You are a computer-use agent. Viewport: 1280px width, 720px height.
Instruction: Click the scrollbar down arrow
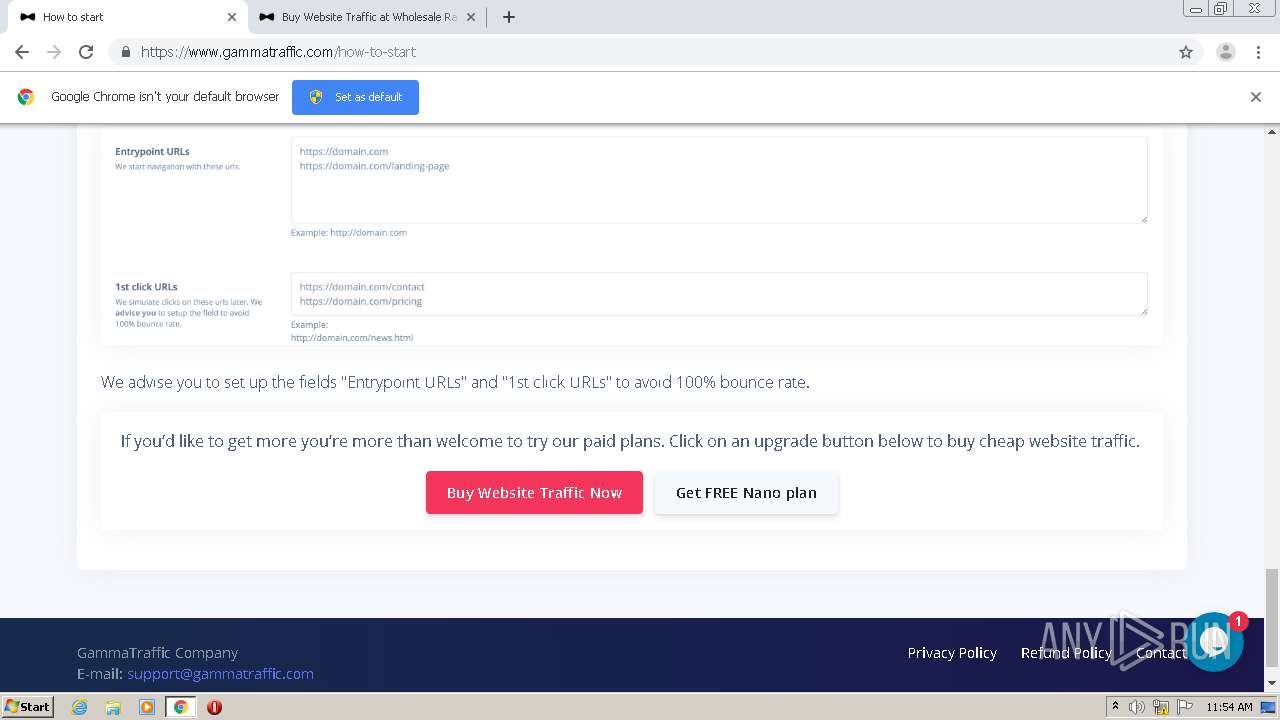point(1272,683)
